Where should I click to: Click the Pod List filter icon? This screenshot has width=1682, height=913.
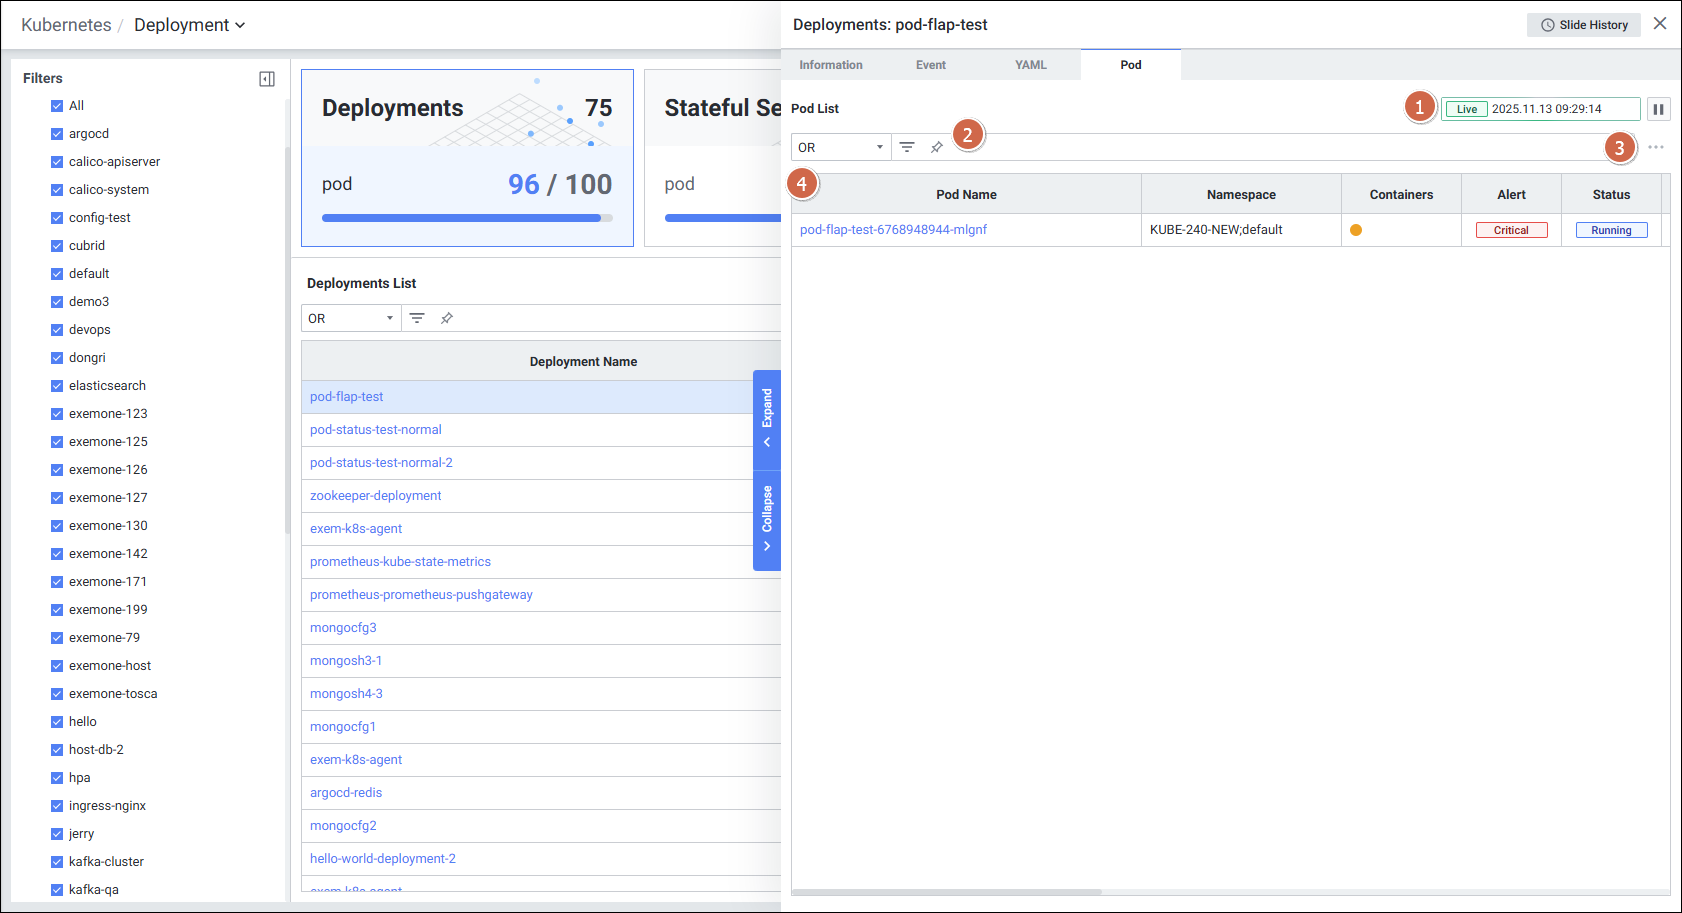click(907, 147)
